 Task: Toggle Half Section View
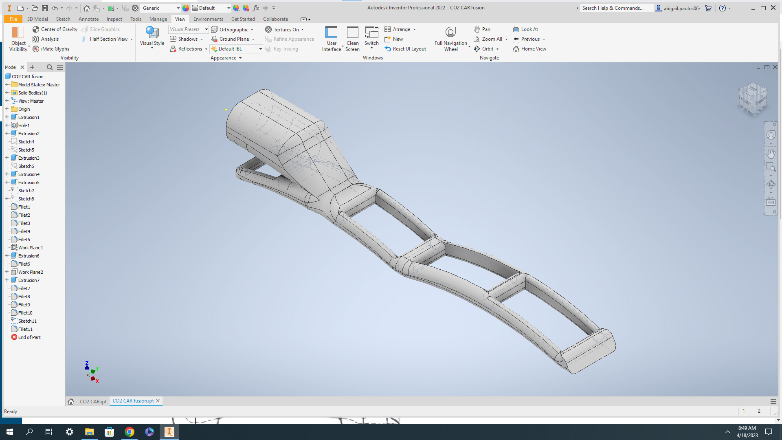[x=105, y=39]
